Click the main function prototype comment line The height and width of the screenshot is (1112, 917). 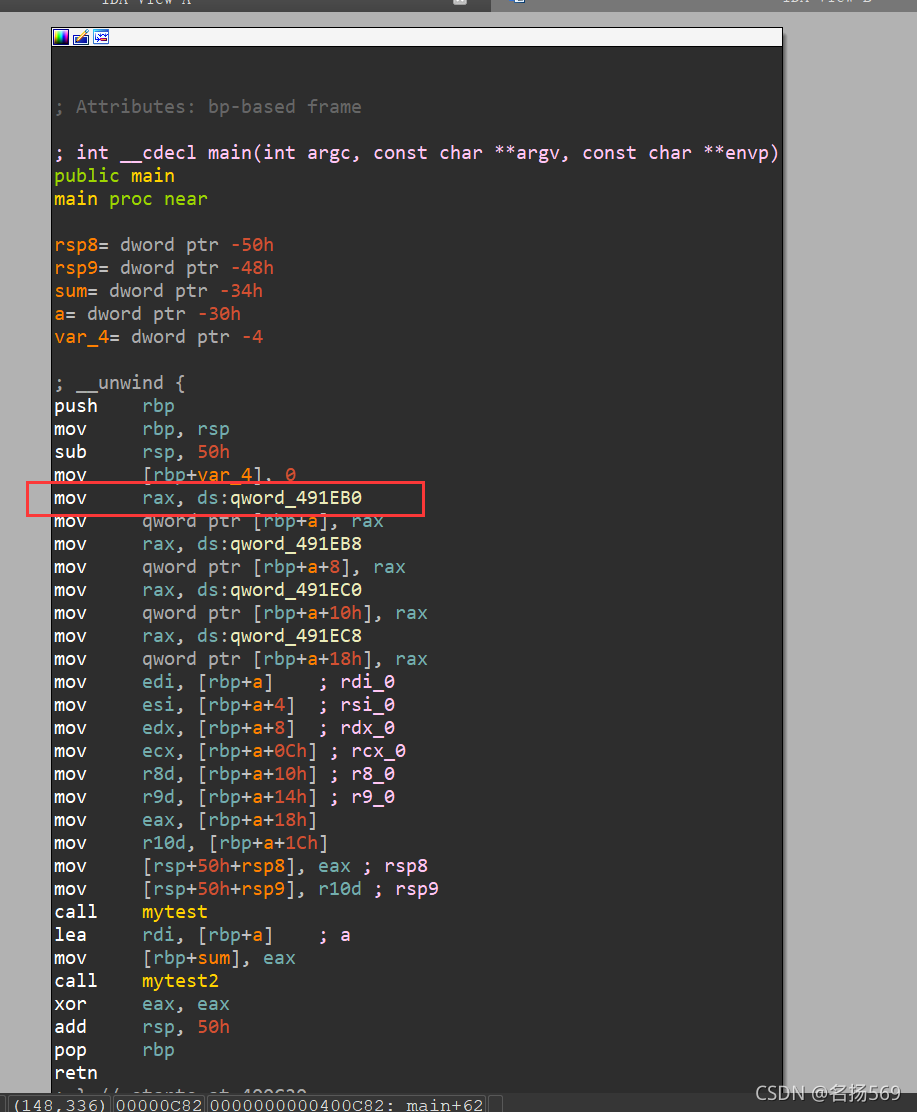[416, 153]
